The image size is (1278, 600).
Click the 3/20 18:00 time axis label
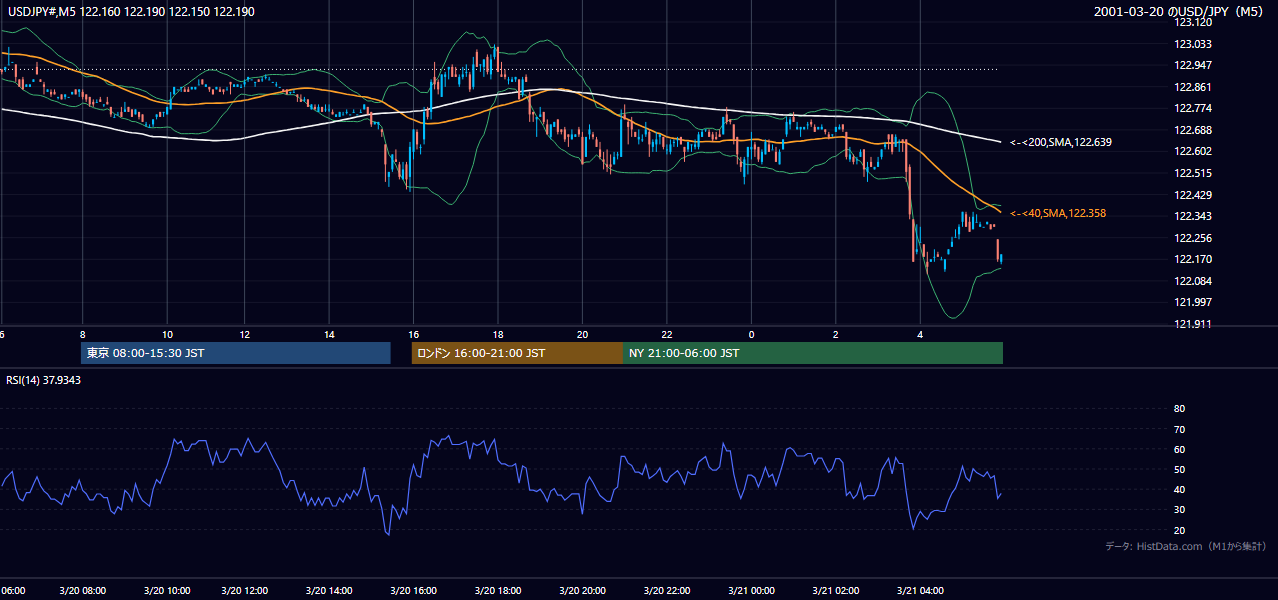coord(497,591)
